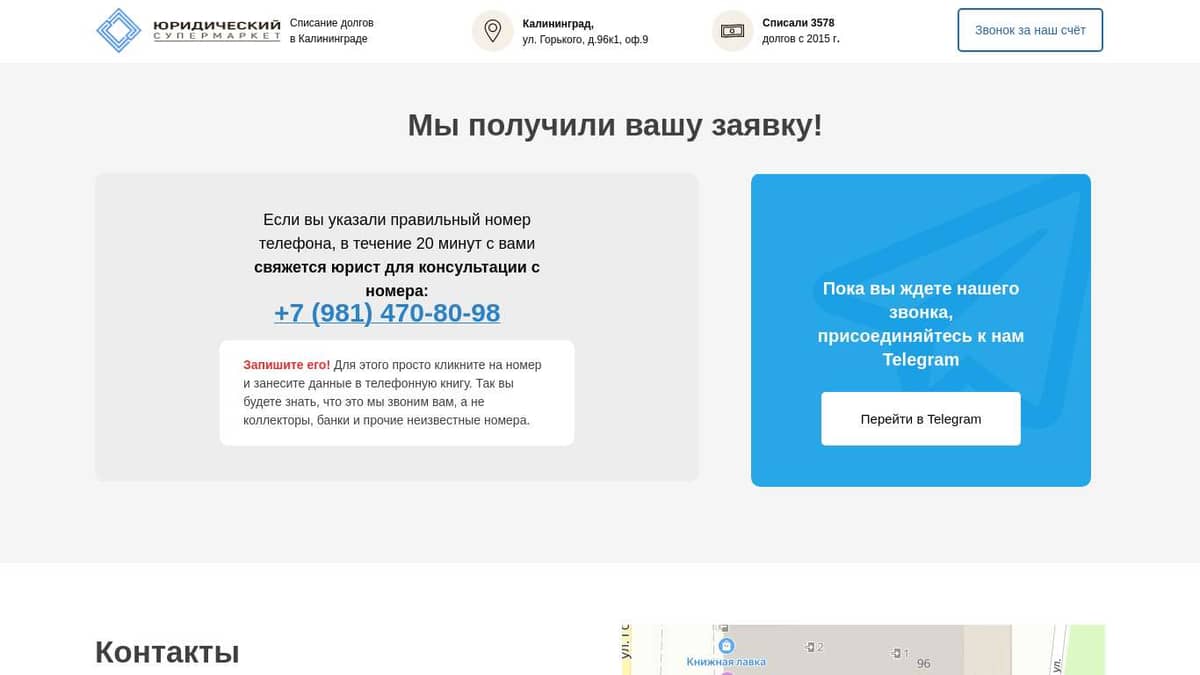Viewport: 1200px width, 675px height.
Task: Click the Запишите его! red text
Action: pyautogui.click(x=286, y=365)
